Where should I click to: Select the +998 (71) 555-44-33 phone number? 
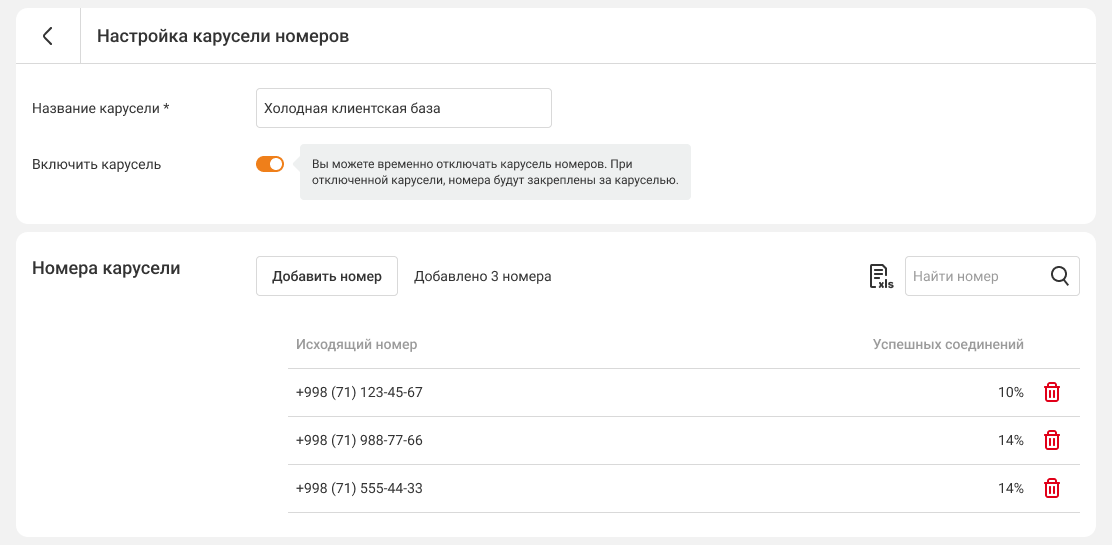(x=359, y=489)
